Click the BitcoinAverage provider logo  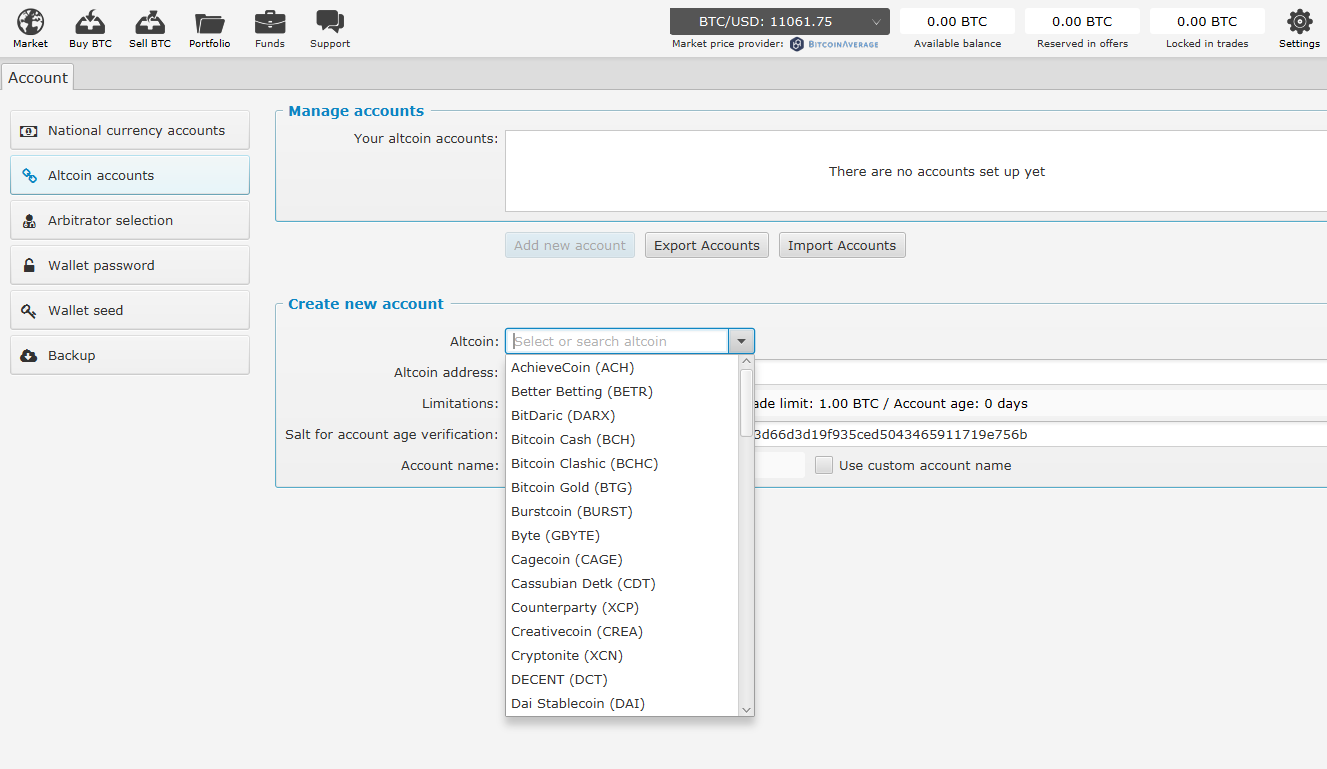pyautogui.click(x=834, y=44)
